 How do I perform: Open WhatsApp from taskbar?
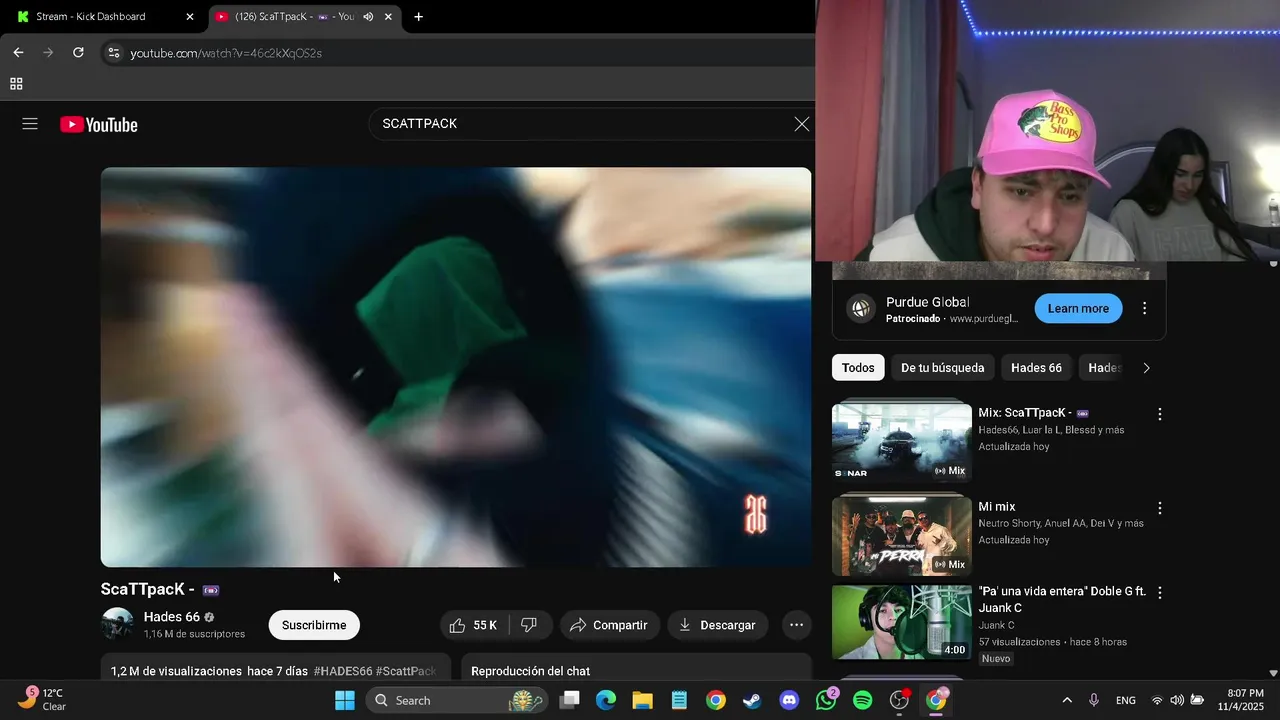tap(826, 700)
